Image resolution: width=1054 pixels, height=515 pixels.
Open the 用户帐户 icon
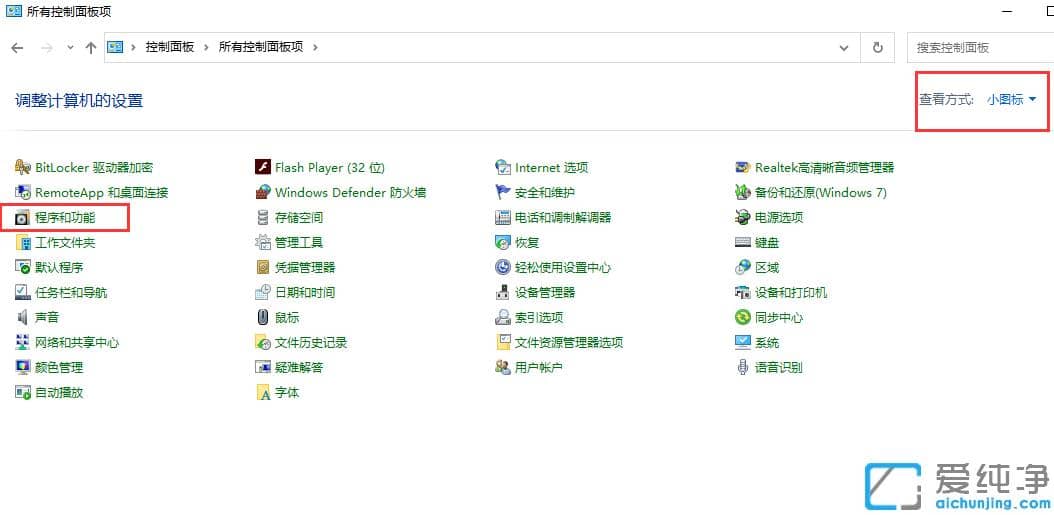(x=503, y=368)
